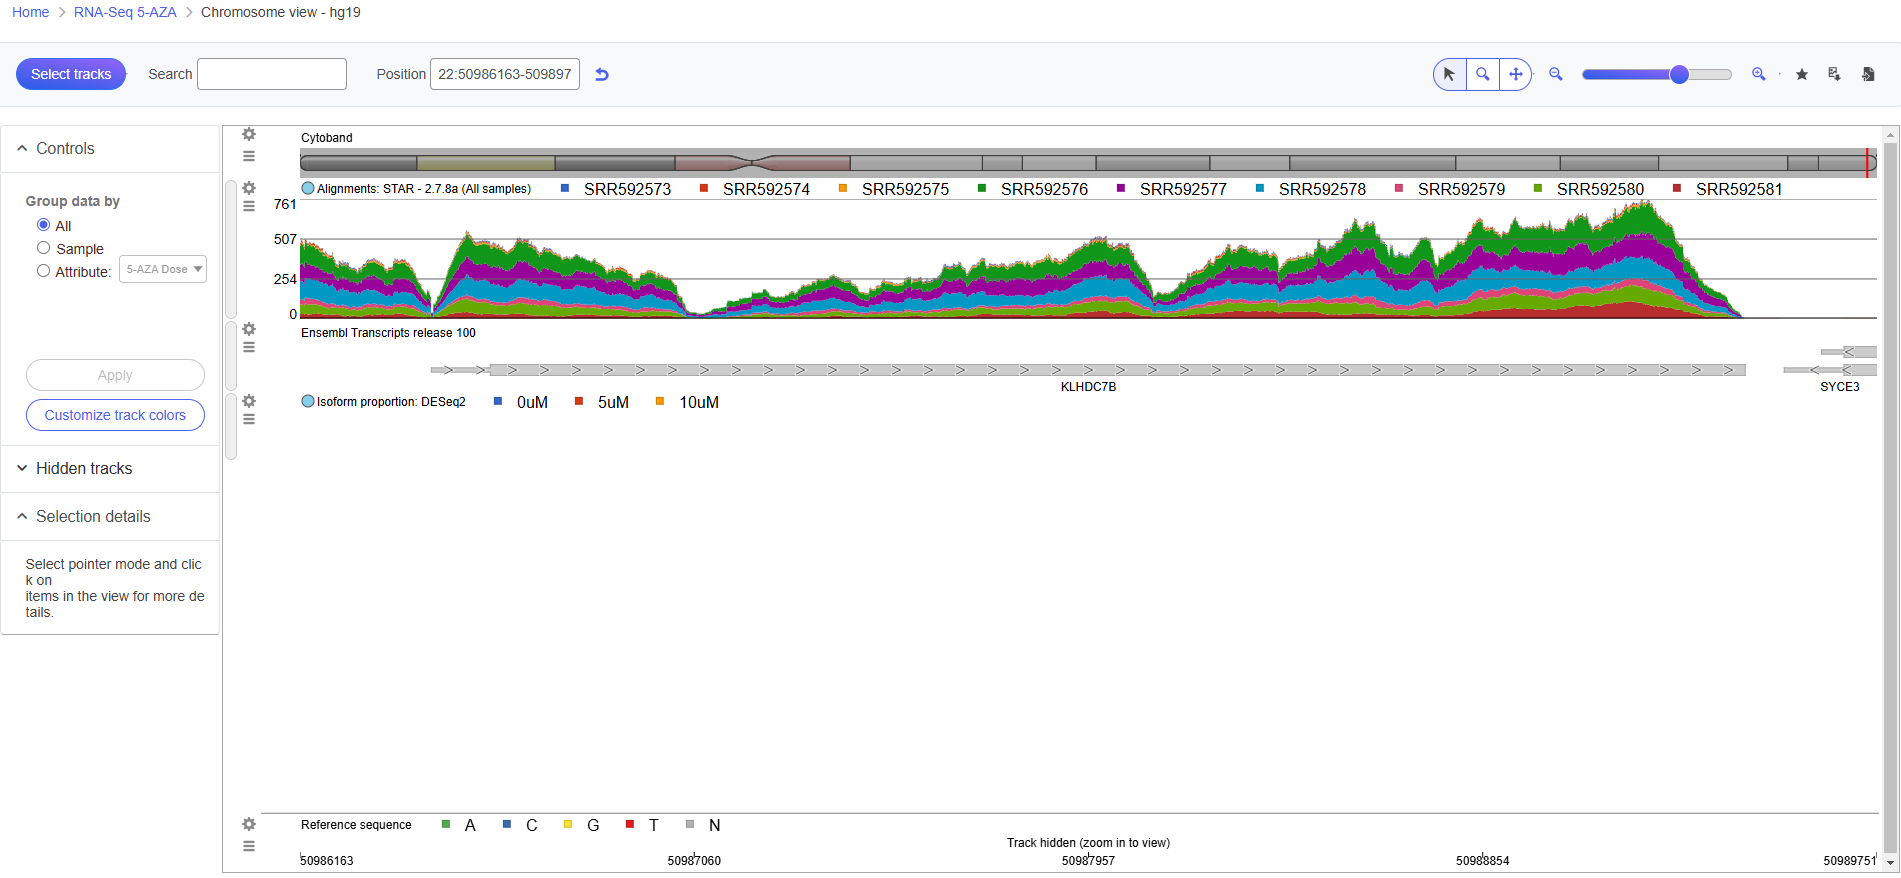Screen dimensions: 1901x878
Task: Select the 'Attribute' radio option
Action: tap(44, 271)
